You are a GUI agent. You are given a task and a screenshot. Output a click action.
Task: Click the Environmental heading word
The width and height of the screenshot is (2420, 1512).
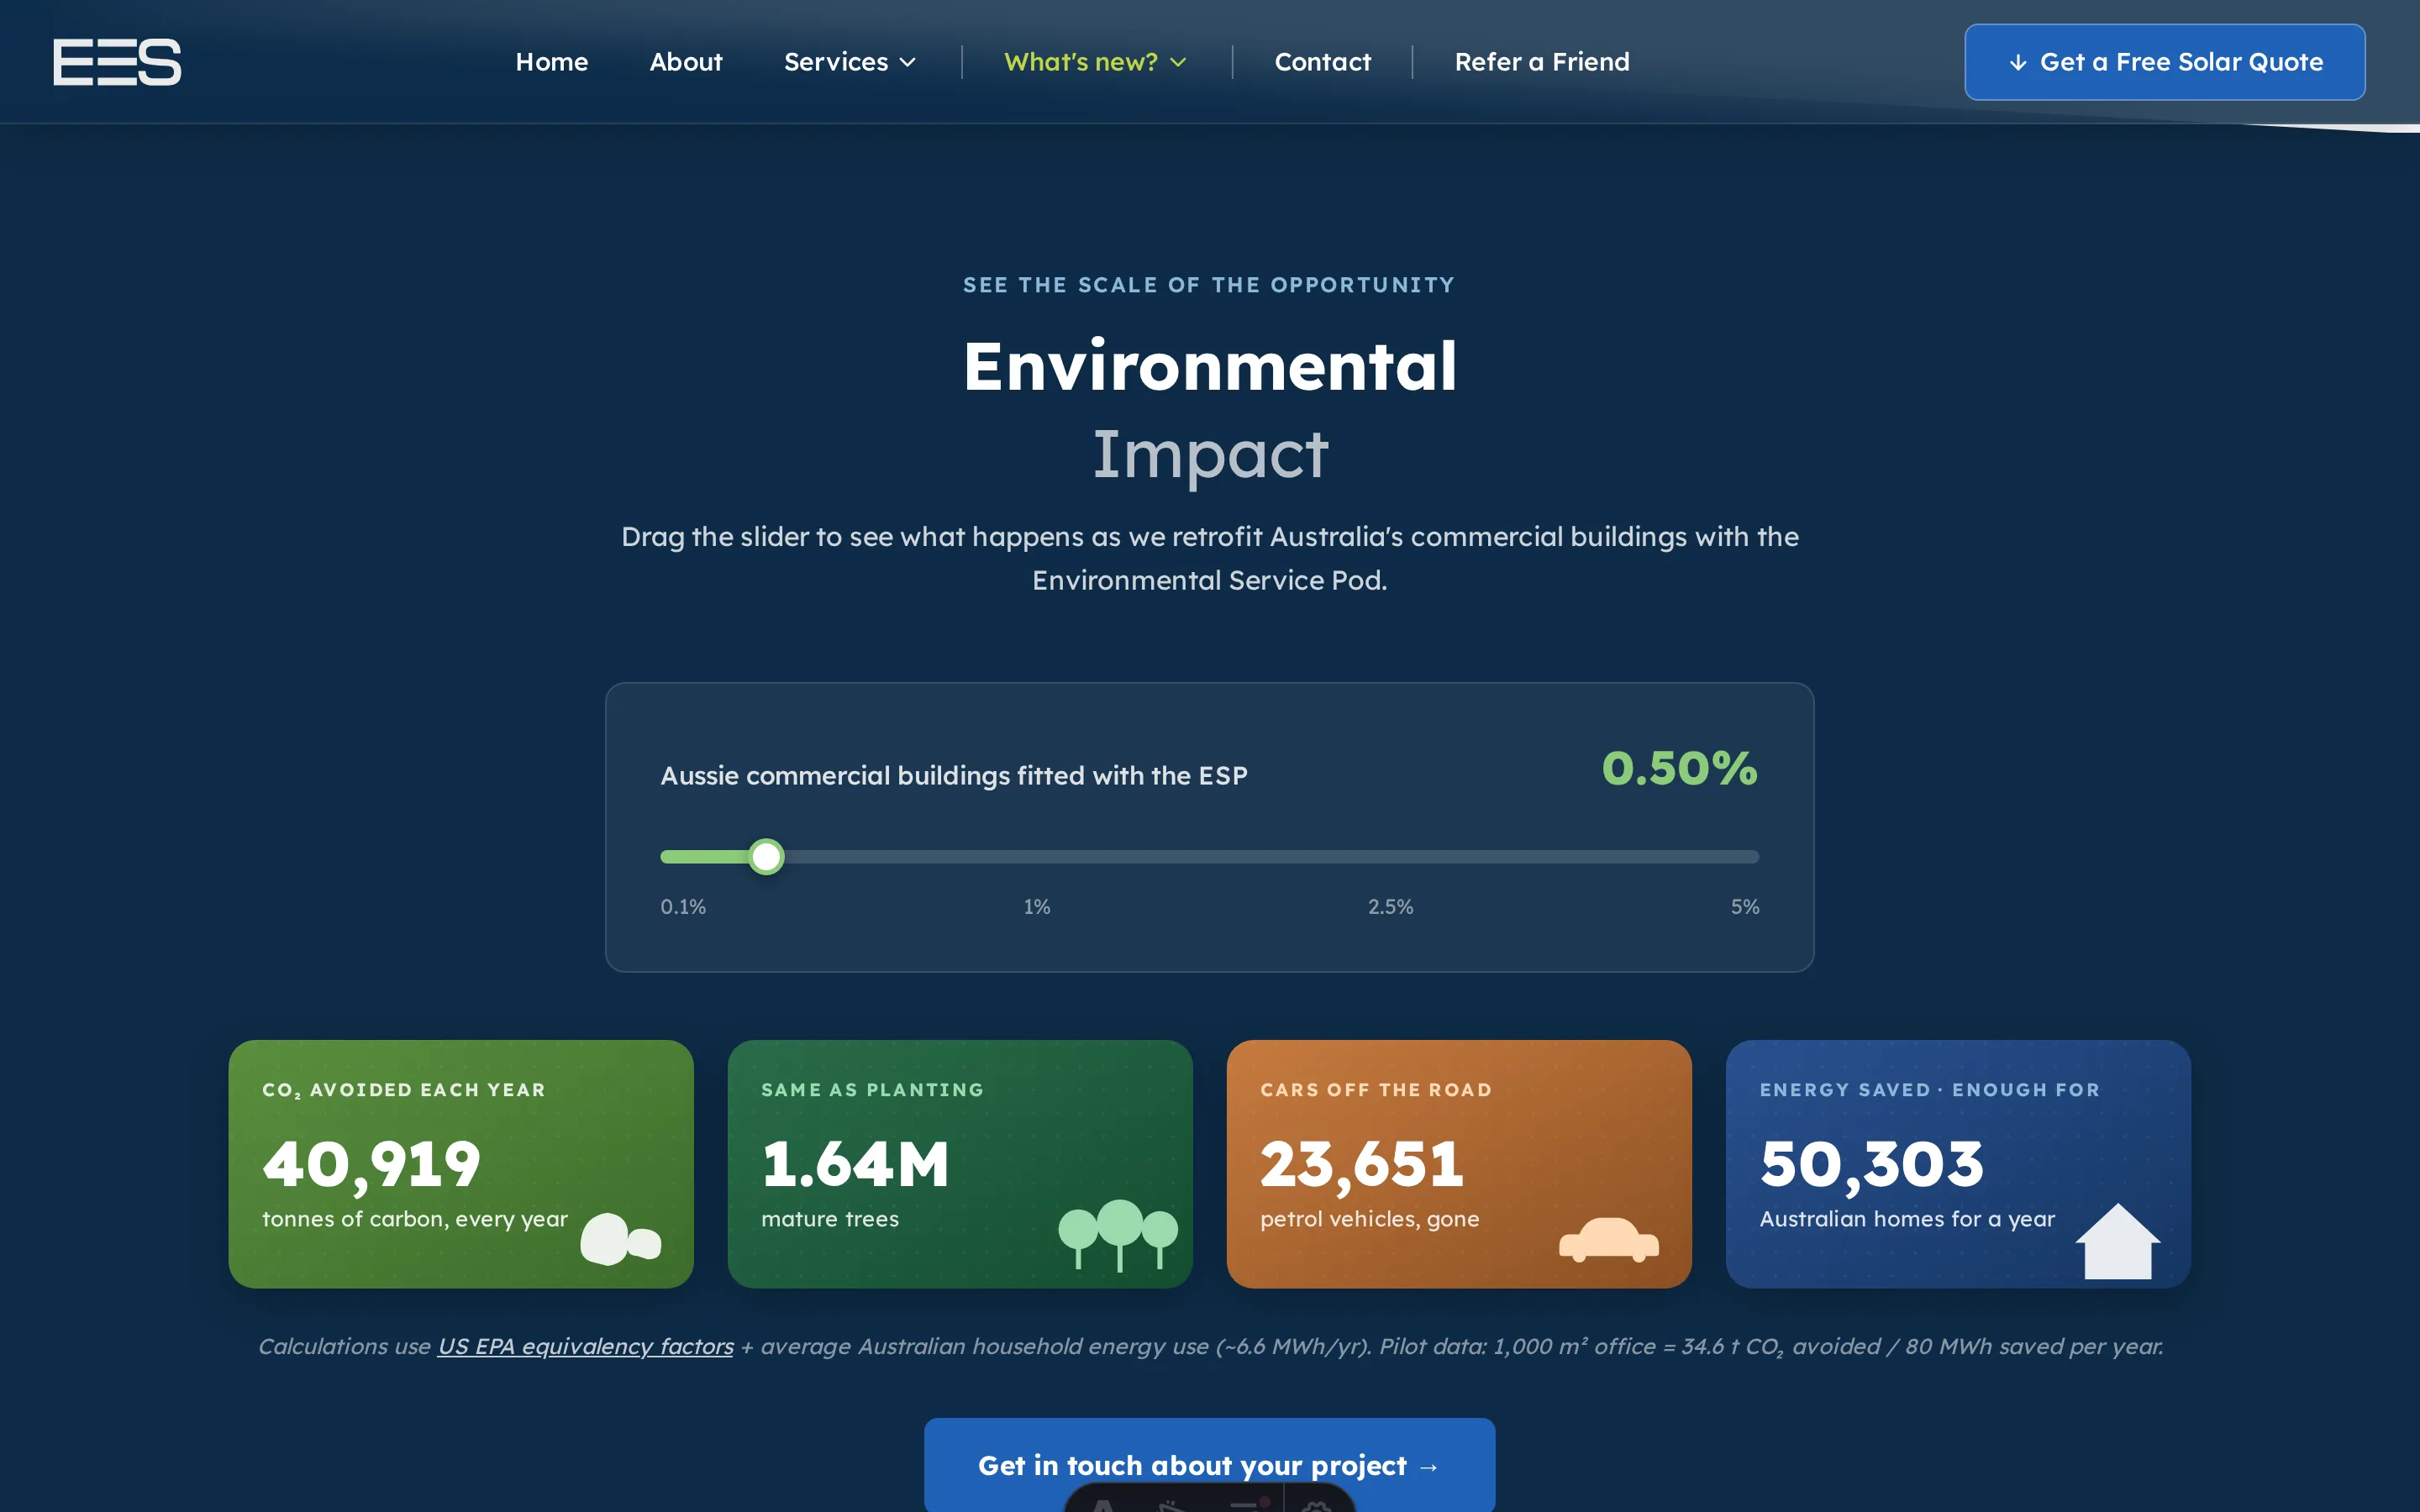click(x=1209, y=366)
